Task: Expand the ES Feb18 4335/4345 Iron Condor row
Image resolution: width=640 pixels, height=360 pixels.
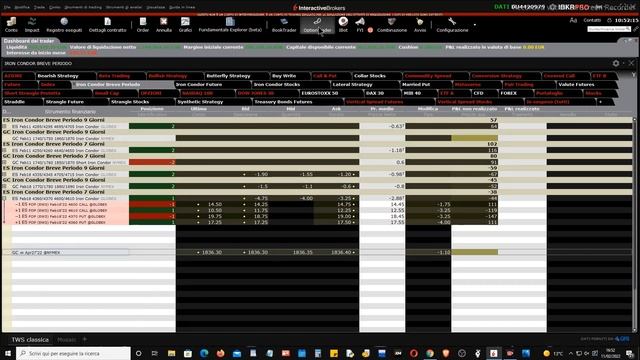Action: [x=4, y=174]
